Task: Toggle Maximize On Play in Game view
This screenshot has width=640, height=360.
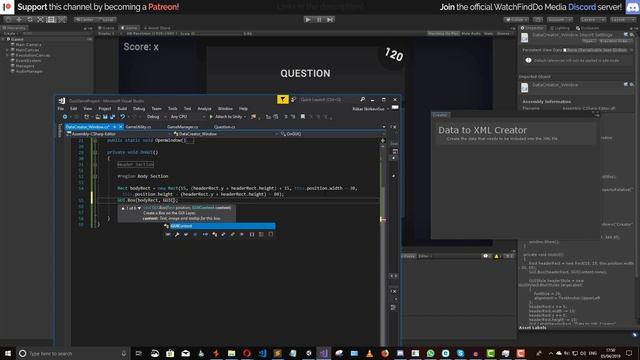Action: coord(443,33)
